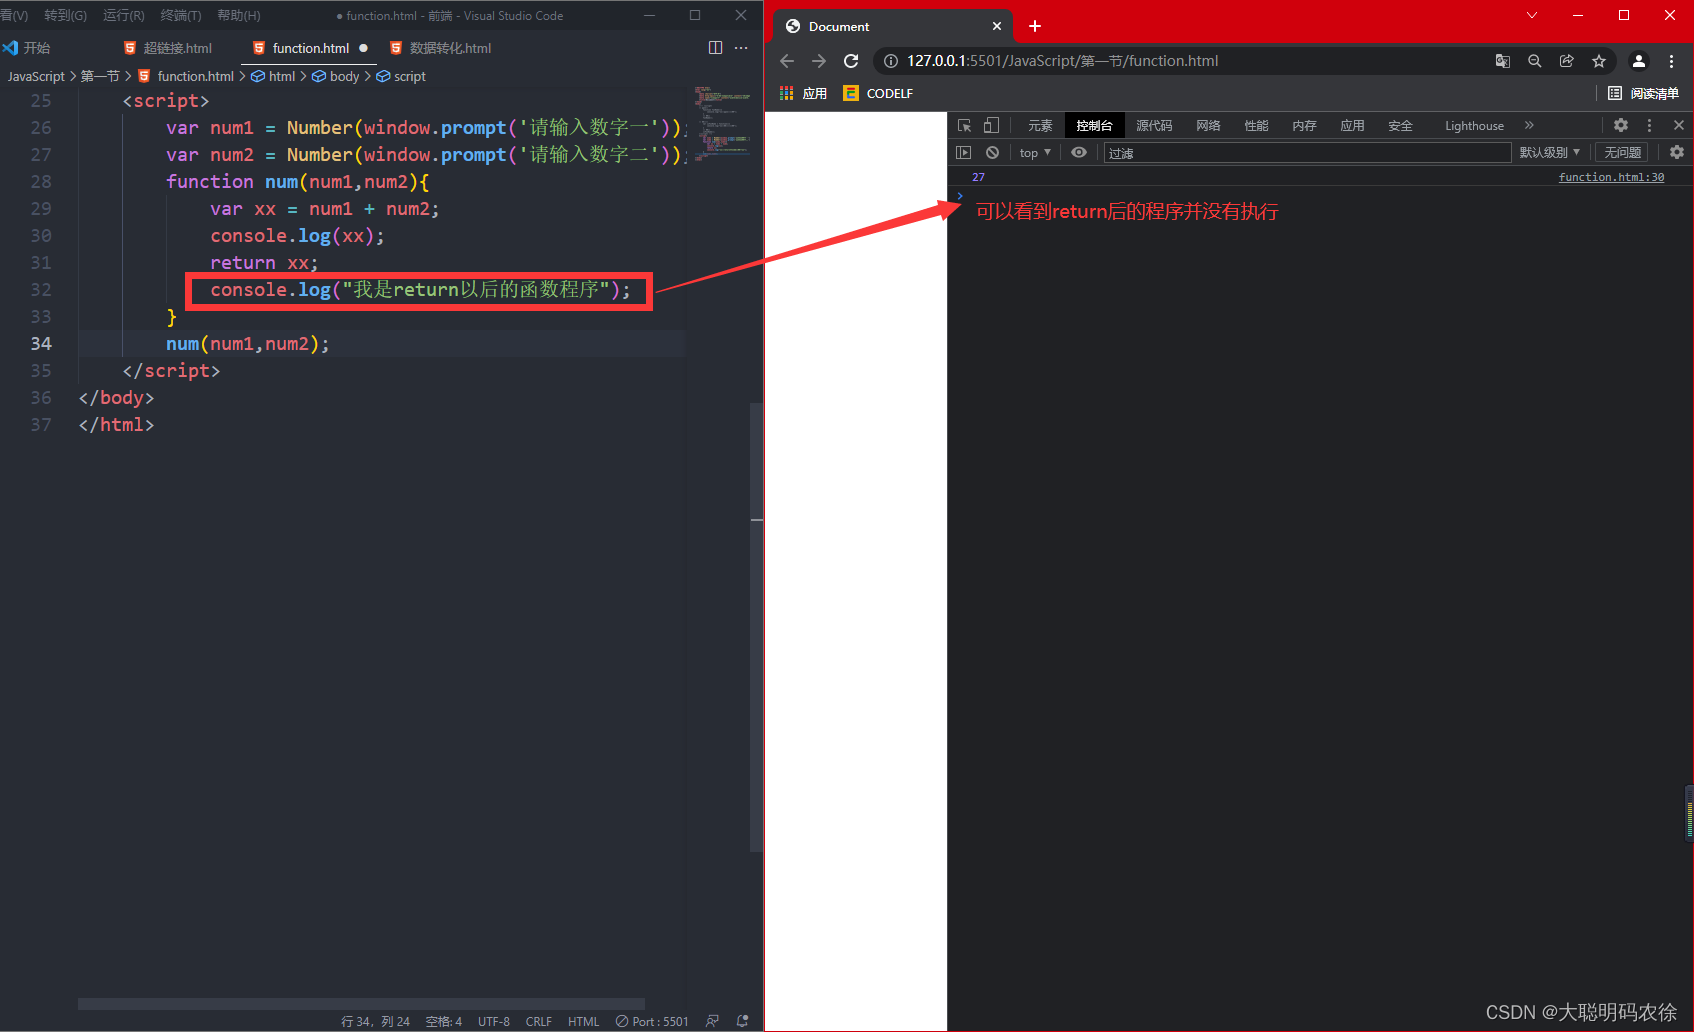
Task: Open the eye-shaped live expression icon
Action: [1078, 152]
